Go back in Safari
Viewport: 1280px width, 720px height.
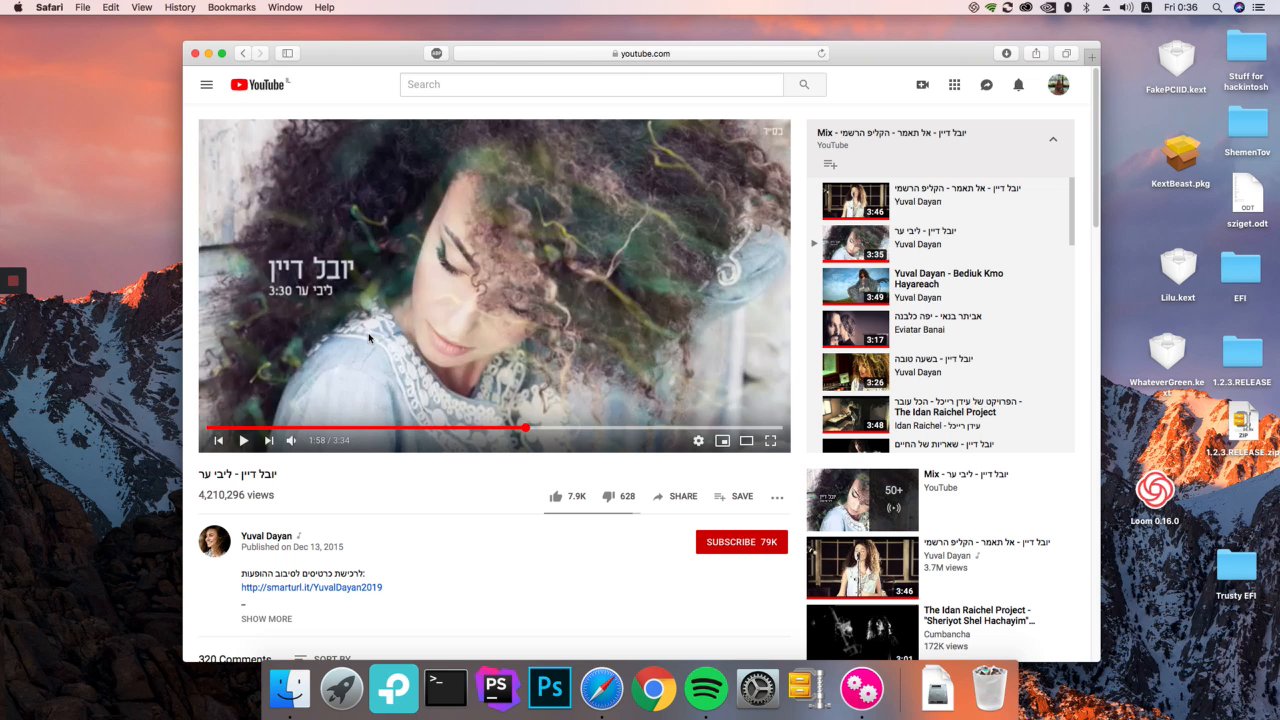[x=243, y=54]
